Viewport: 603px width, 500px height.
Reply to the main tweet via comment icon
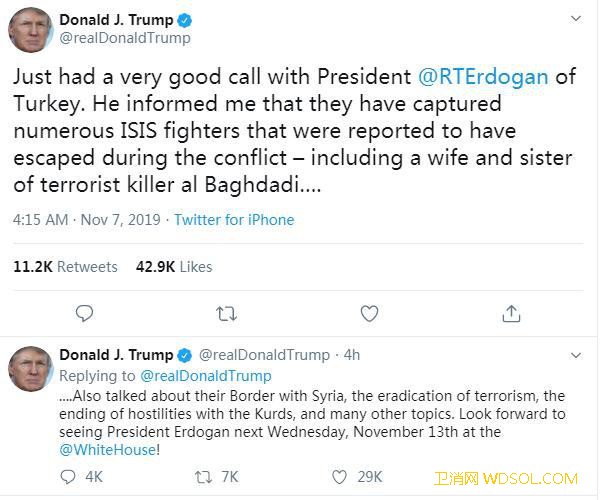tap(84, 314)
